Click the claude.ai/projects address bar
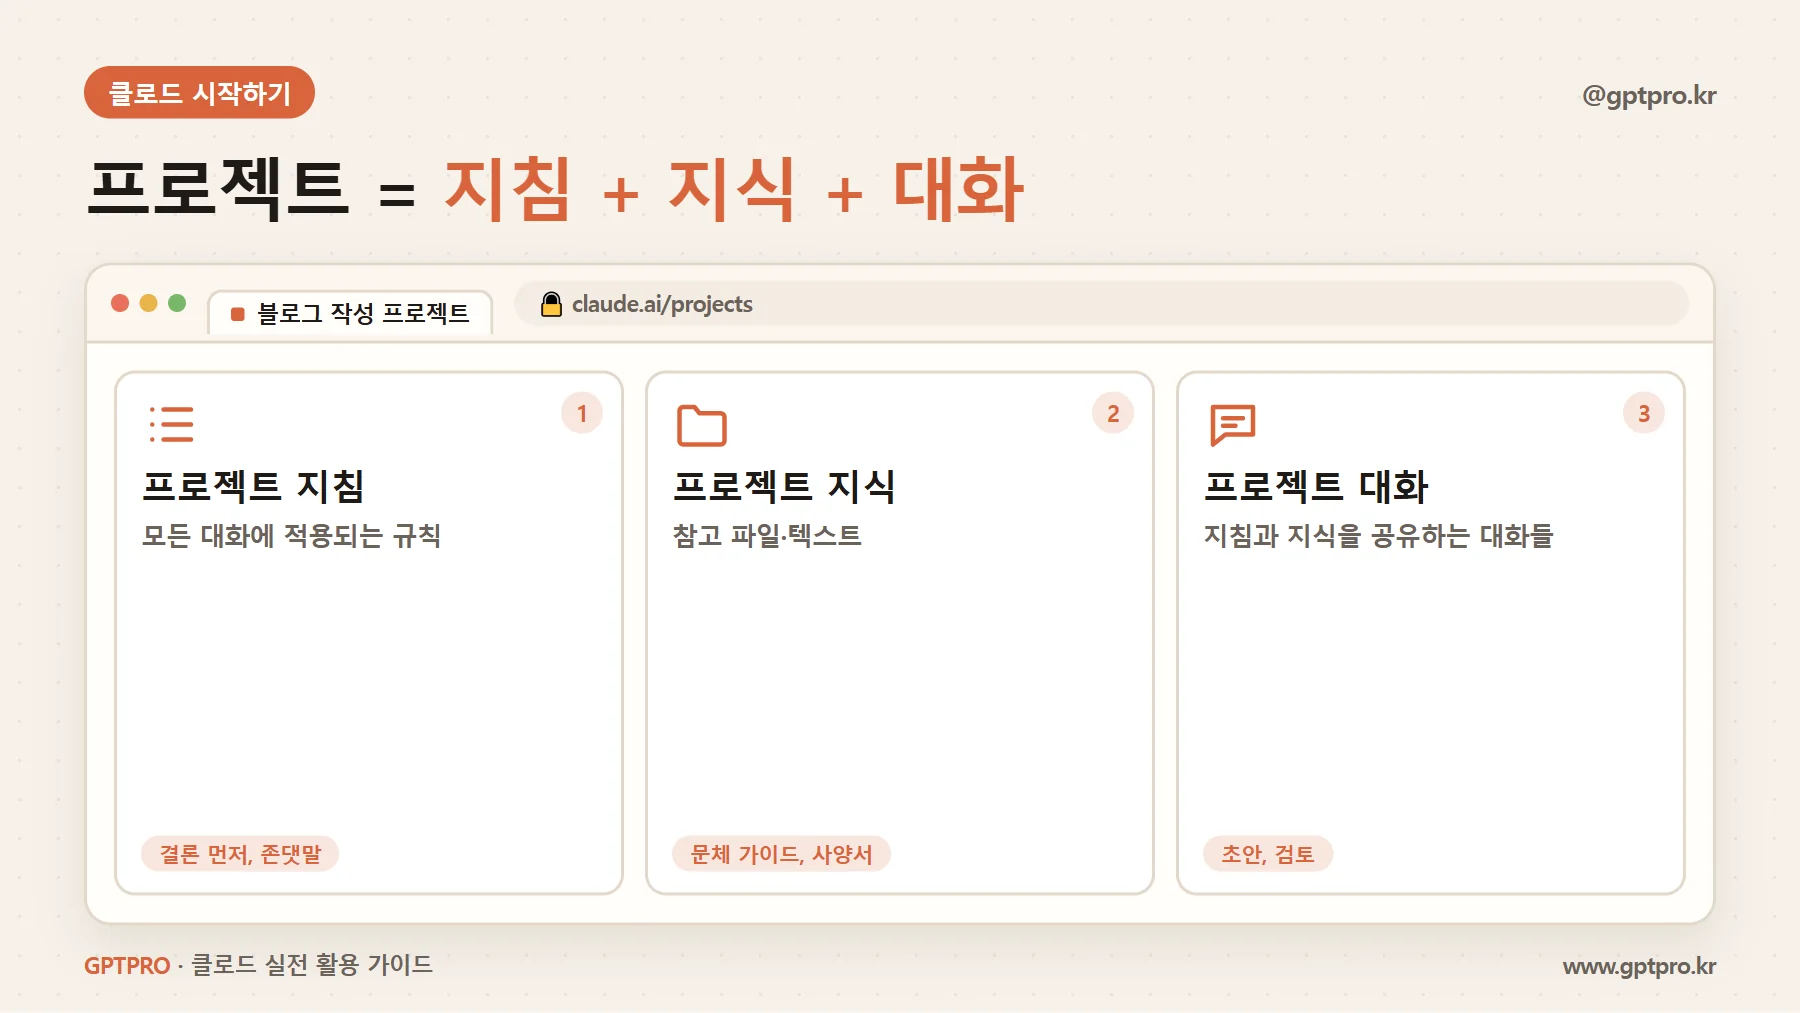 (1101, 304)
